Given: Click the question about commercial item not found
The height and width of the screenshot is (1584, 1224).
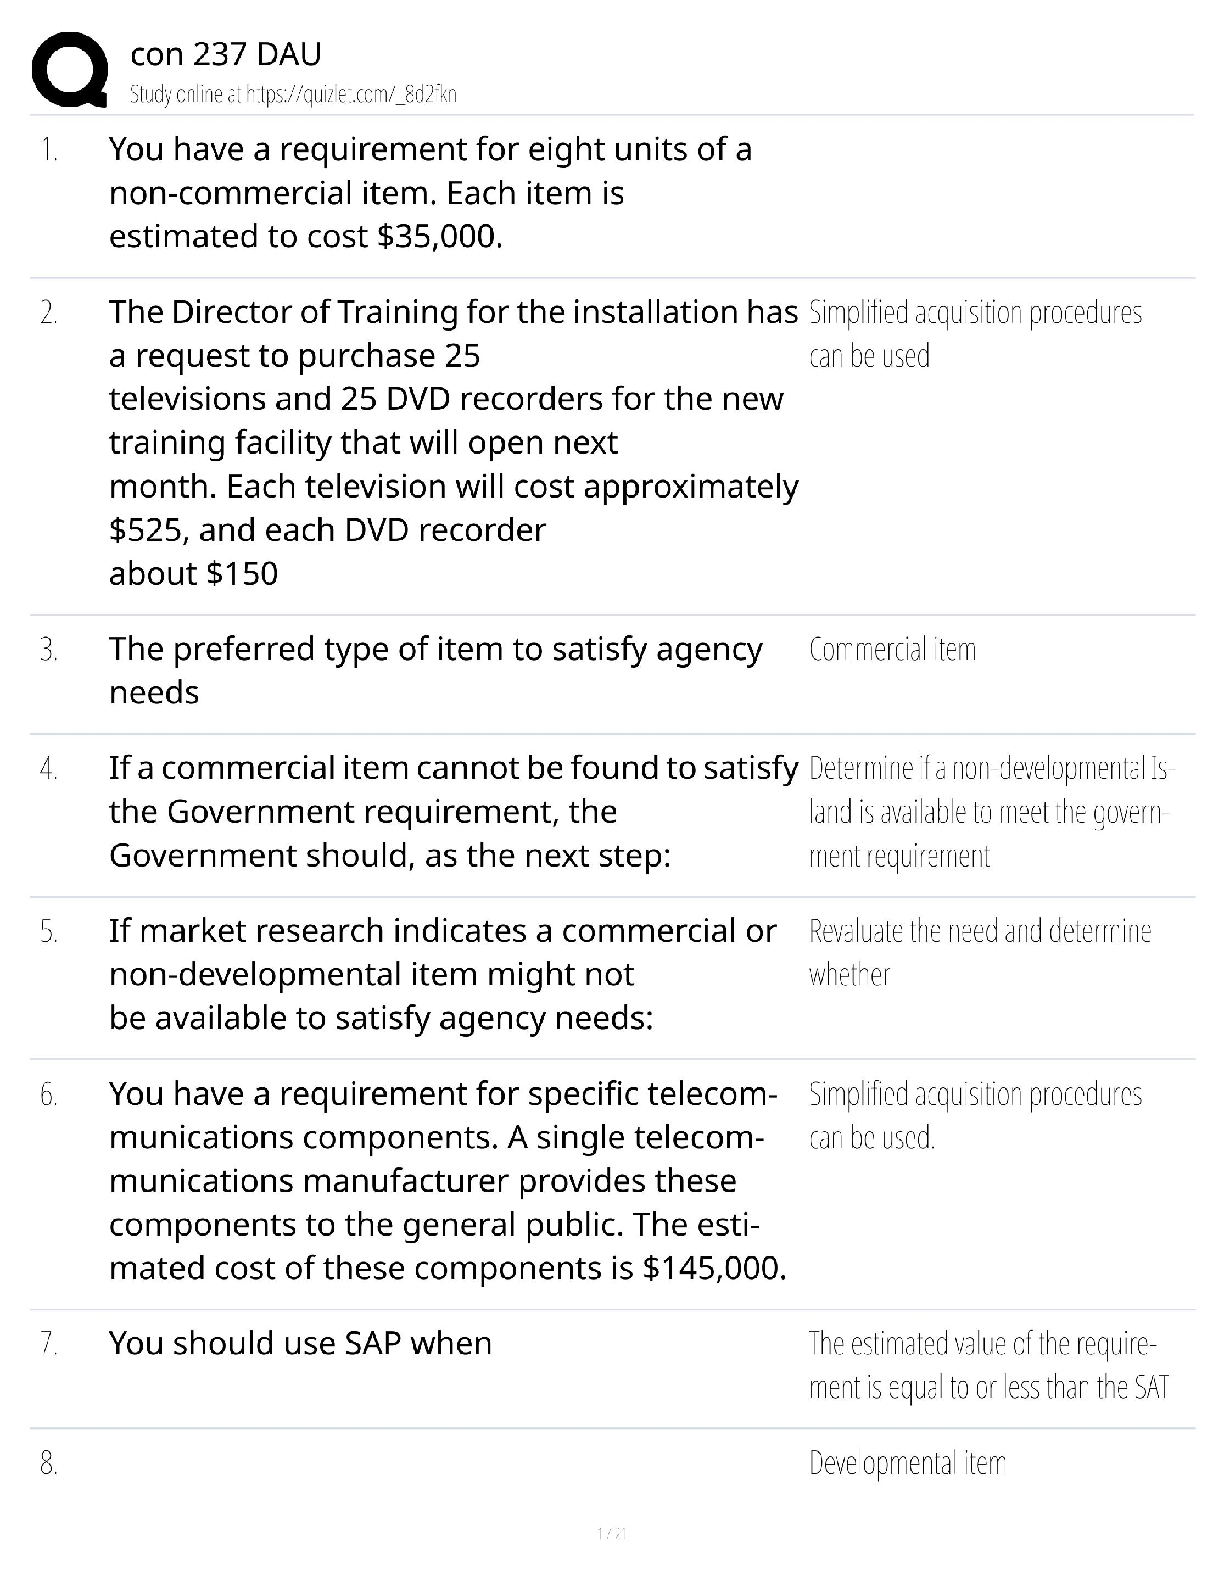Looking at the screenshot, I should click(x=453, y=811).
